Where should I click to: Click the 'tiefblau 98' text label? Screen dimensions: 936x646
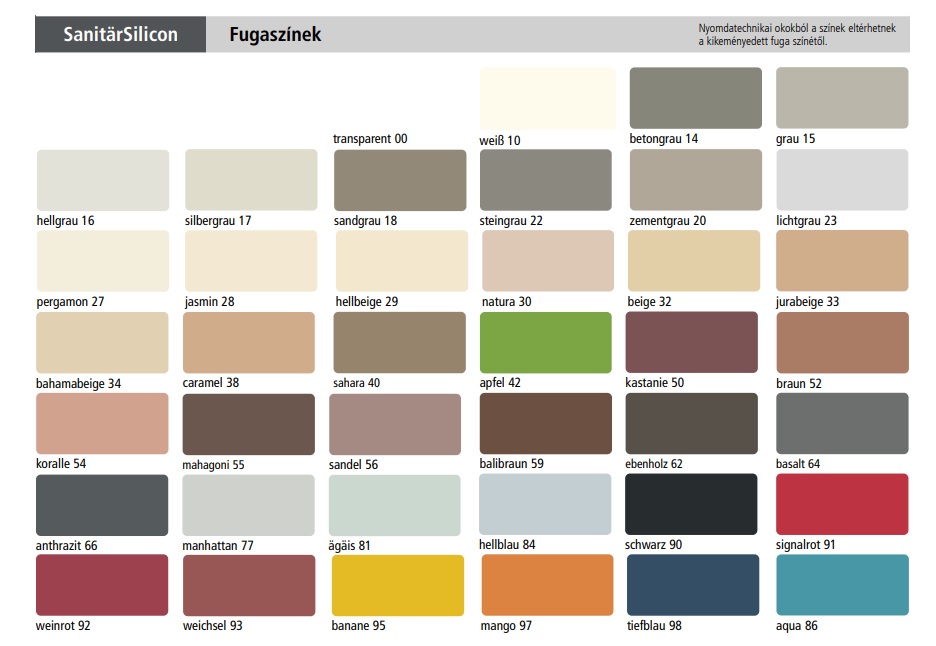coord(654,626)
